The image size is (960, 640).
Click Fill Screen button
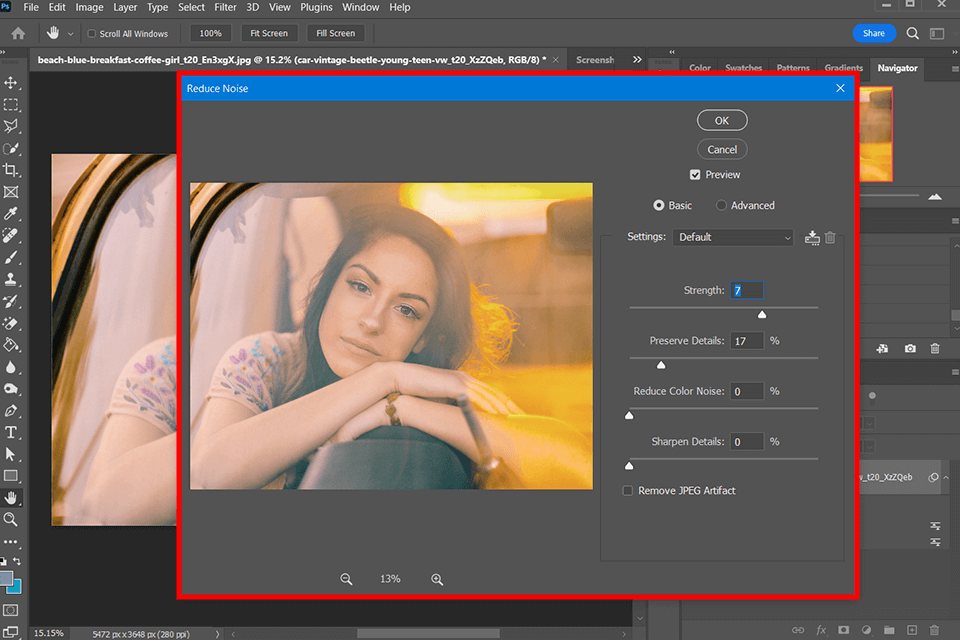point(336,33)
